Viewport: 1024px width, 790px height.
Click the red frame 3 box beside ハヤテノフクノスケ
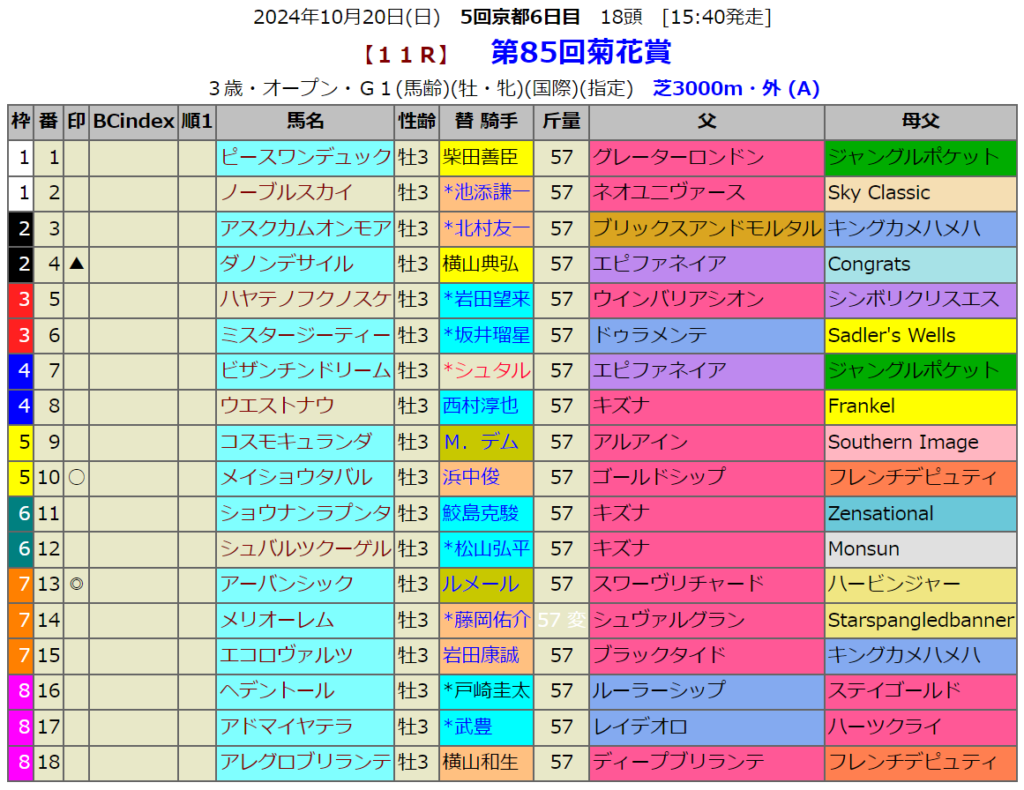click(x=21, y=299)
